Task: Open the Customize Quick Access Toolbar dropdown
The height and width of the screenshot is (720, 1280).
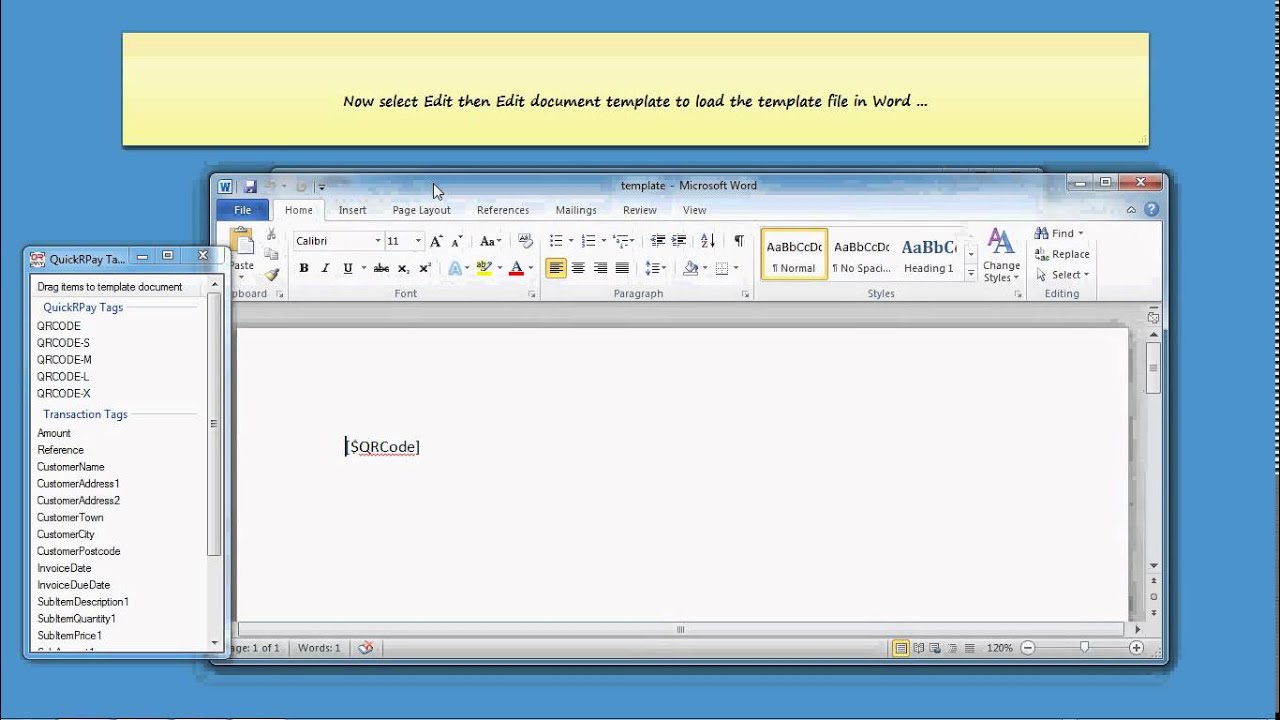Action: pyautogui.click(x=321, y=187)
